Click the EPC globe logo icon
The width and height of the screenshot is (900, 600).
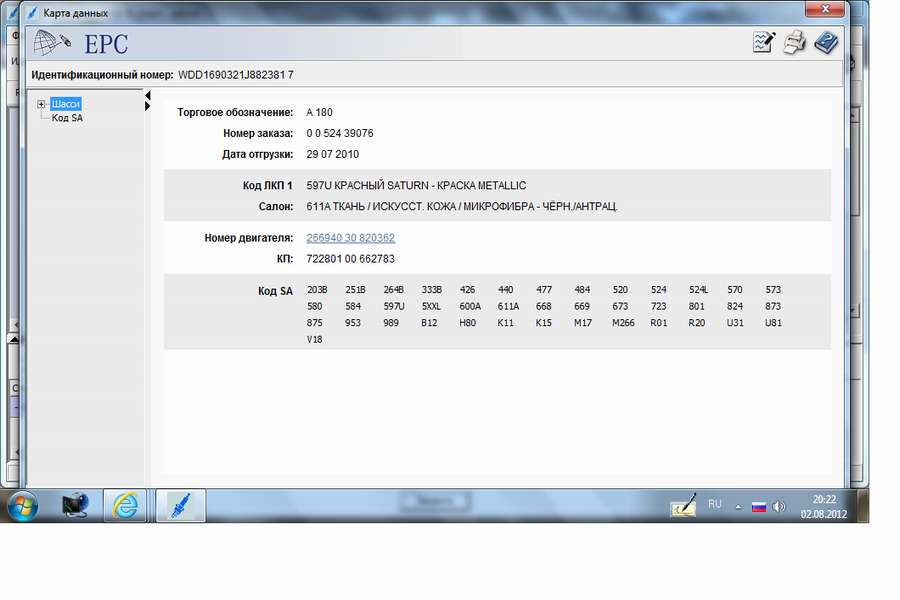tap(53, 43)
